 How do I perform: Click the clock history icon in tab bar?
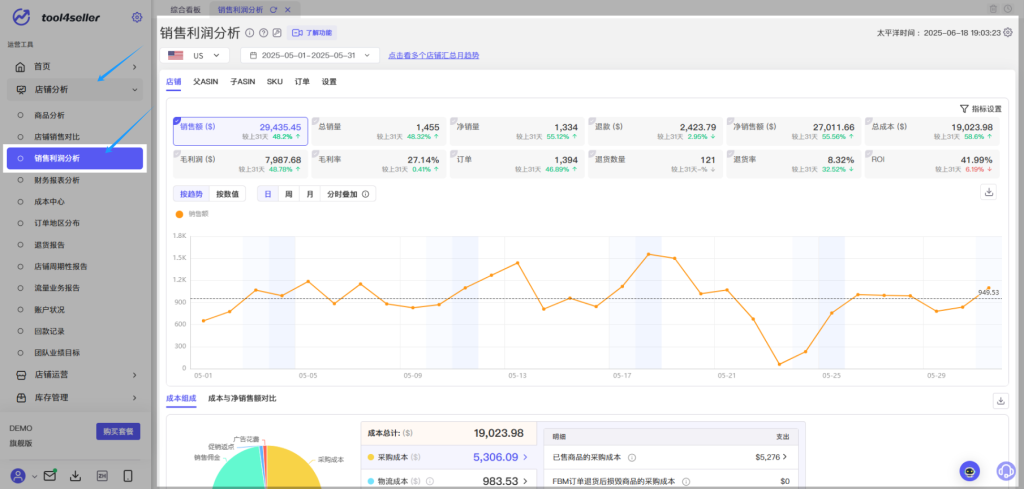(1008, 9)
